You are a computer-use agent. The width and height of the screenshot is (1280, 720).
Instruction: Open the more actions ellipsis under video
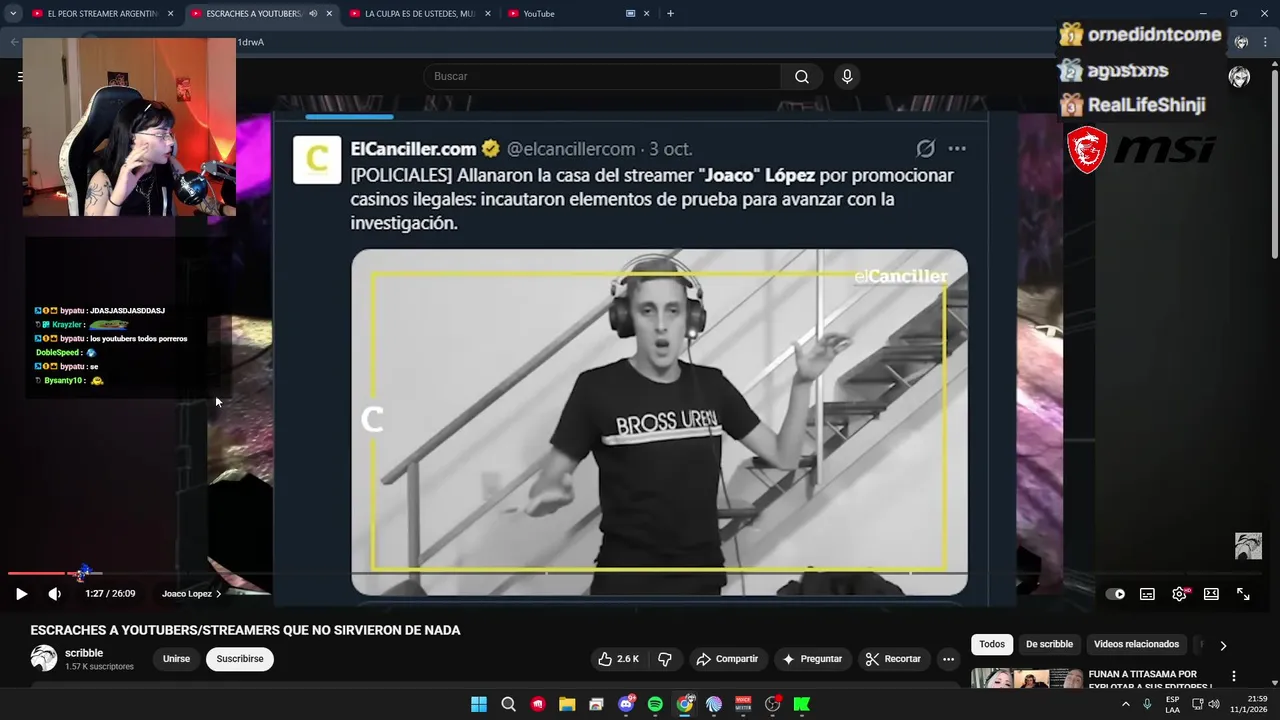[948, 659]
